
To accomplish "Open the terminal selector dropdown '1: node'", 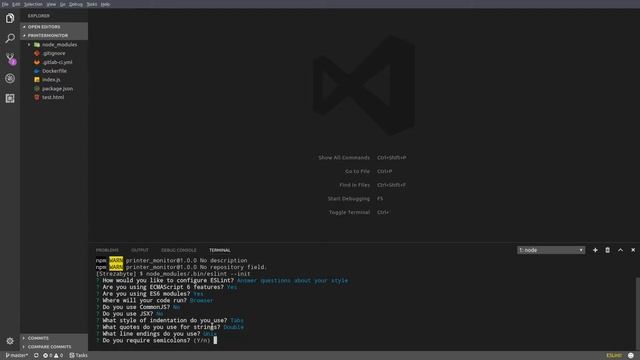I will (x=551, y=250).
